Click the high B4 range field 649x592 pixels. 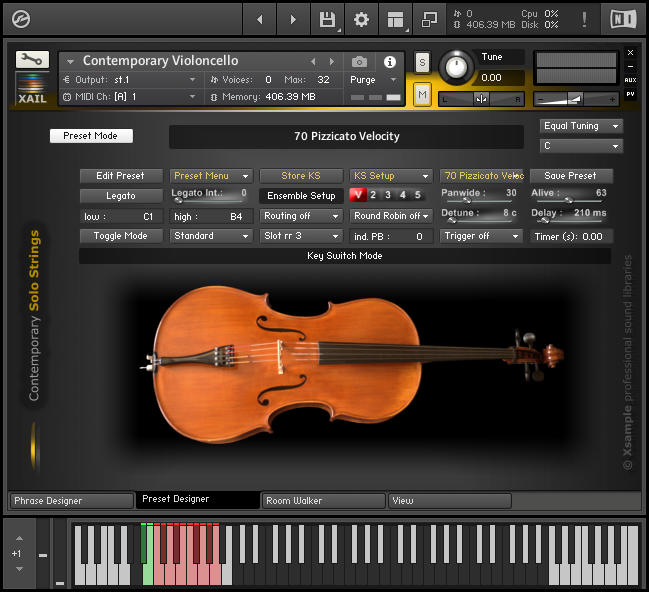(x=211, y=217)
